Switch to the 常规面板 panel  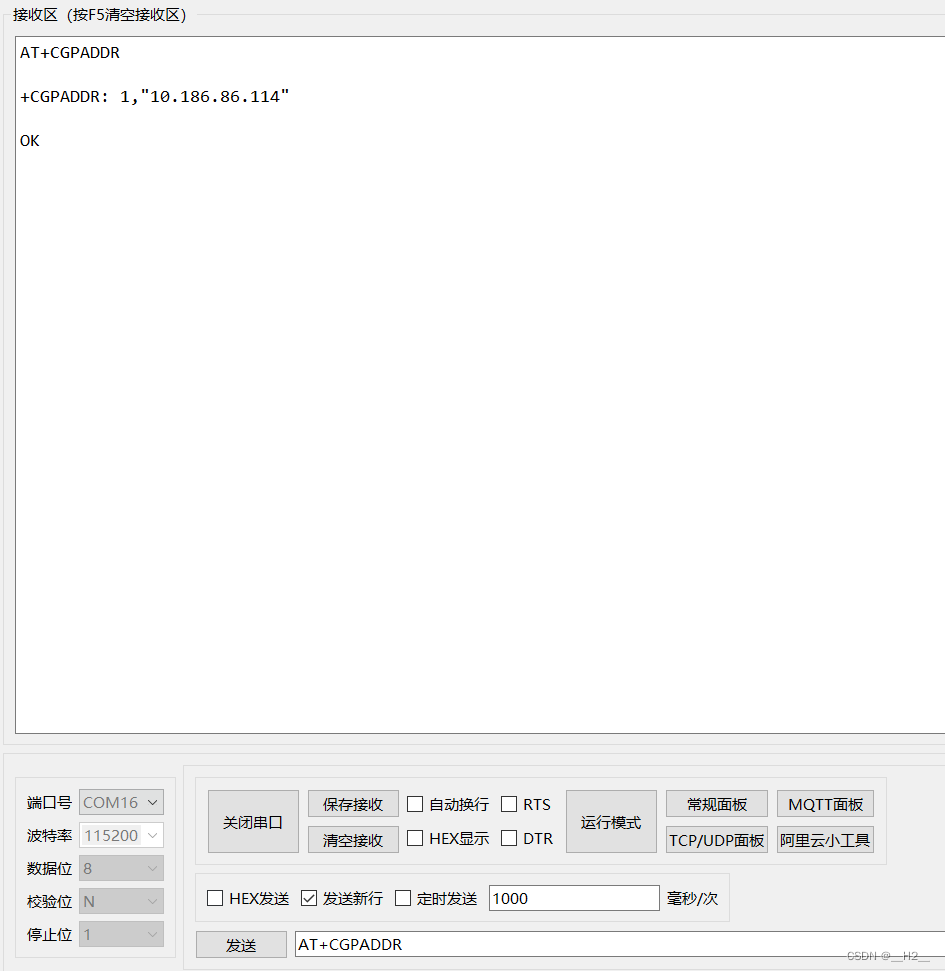(716, 803)
